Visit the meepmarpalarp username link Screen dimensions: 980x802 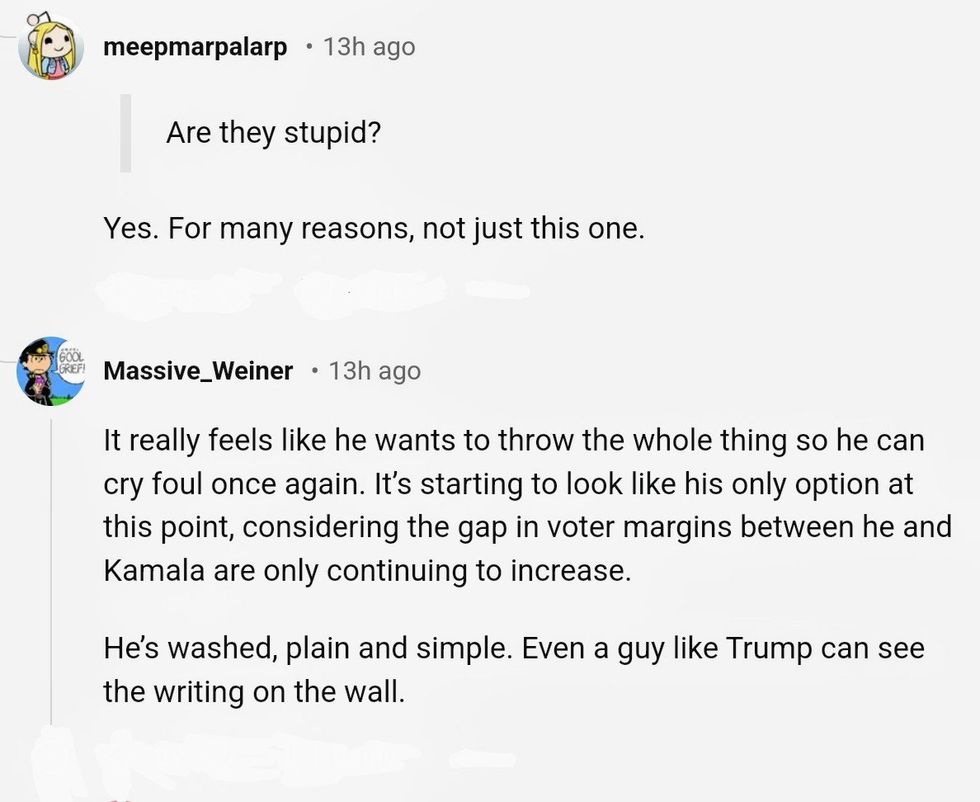click(x=195, y=47)
